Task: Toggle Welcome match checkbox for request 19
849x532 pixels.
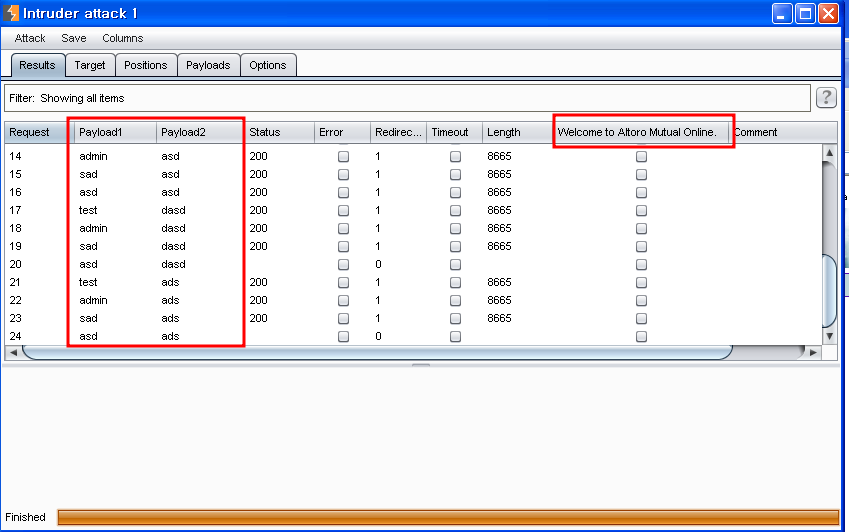Action: [x=642, y=246]
